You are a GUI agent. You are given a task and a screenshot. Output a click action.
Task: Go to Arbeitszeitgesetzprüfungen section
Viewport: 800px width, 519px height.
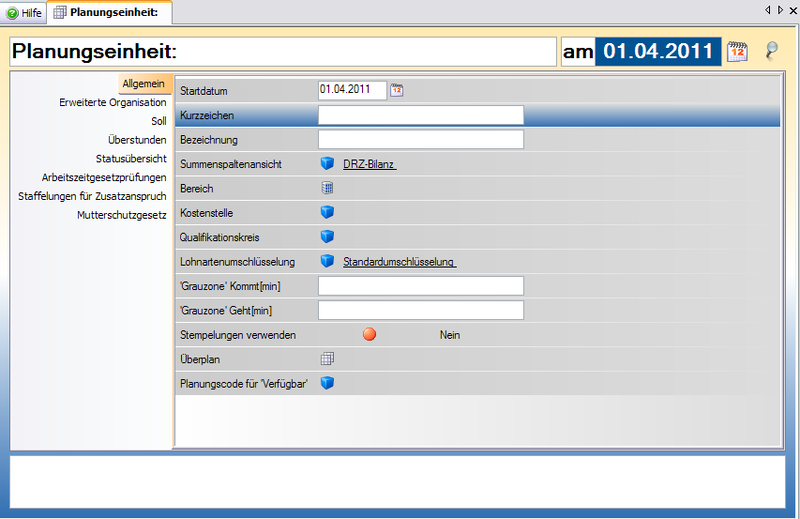coord(103,177)
